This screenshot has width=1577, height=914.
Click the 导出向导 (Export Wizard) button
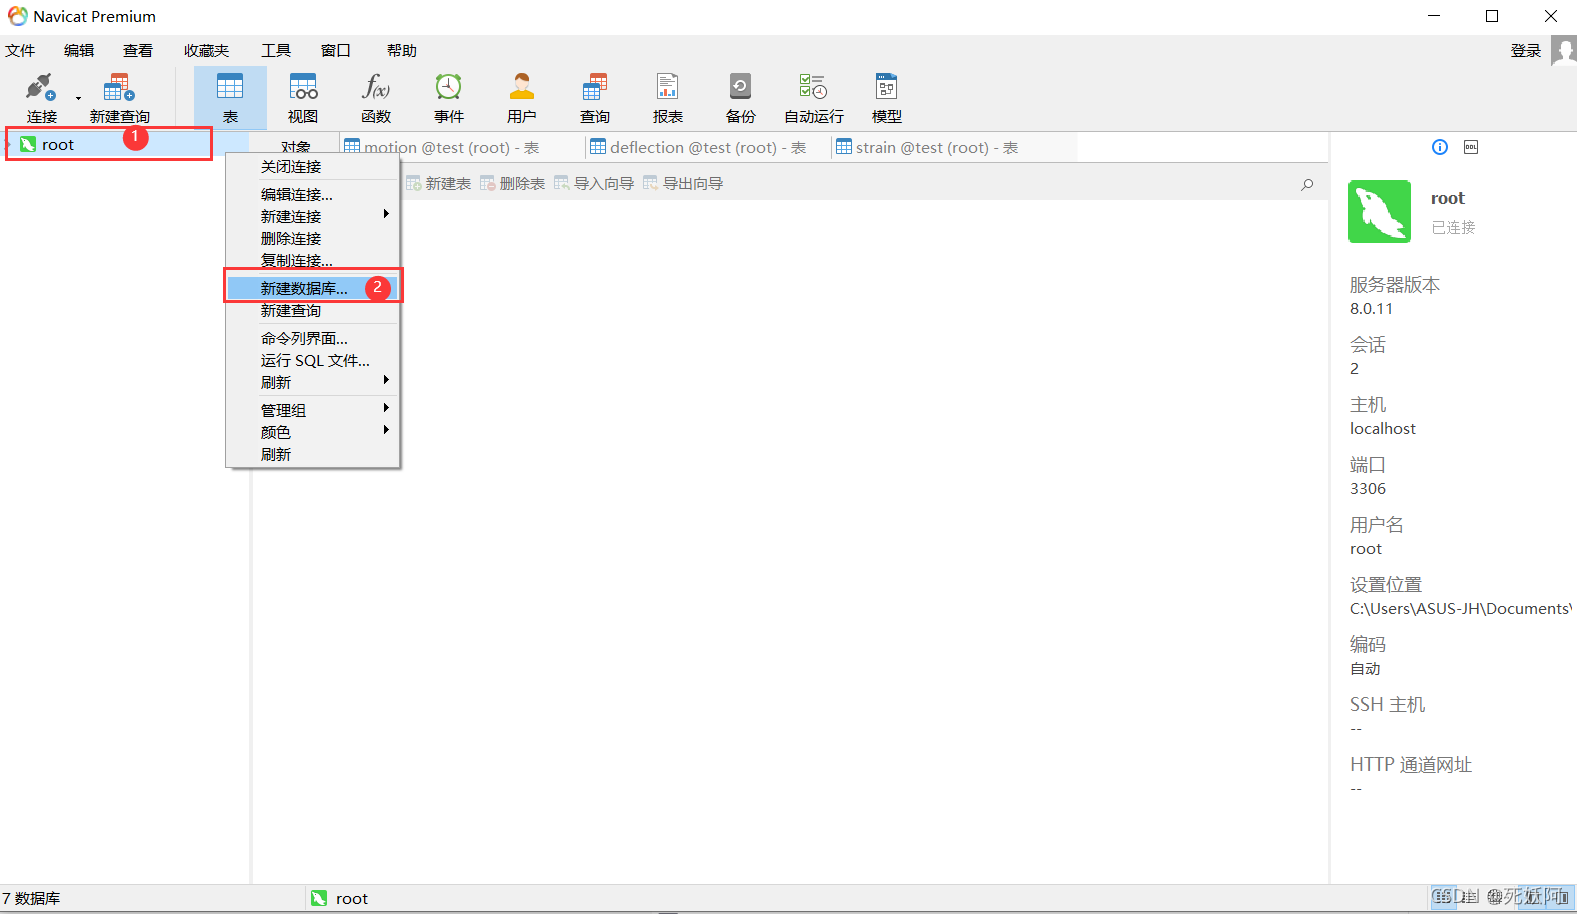click(x=683, y=183)
